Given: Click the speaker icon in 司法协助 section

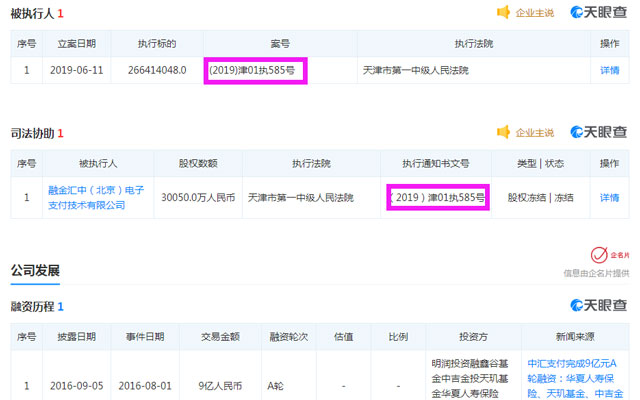Looking at the screenshot, I should (x=503, y=132).
